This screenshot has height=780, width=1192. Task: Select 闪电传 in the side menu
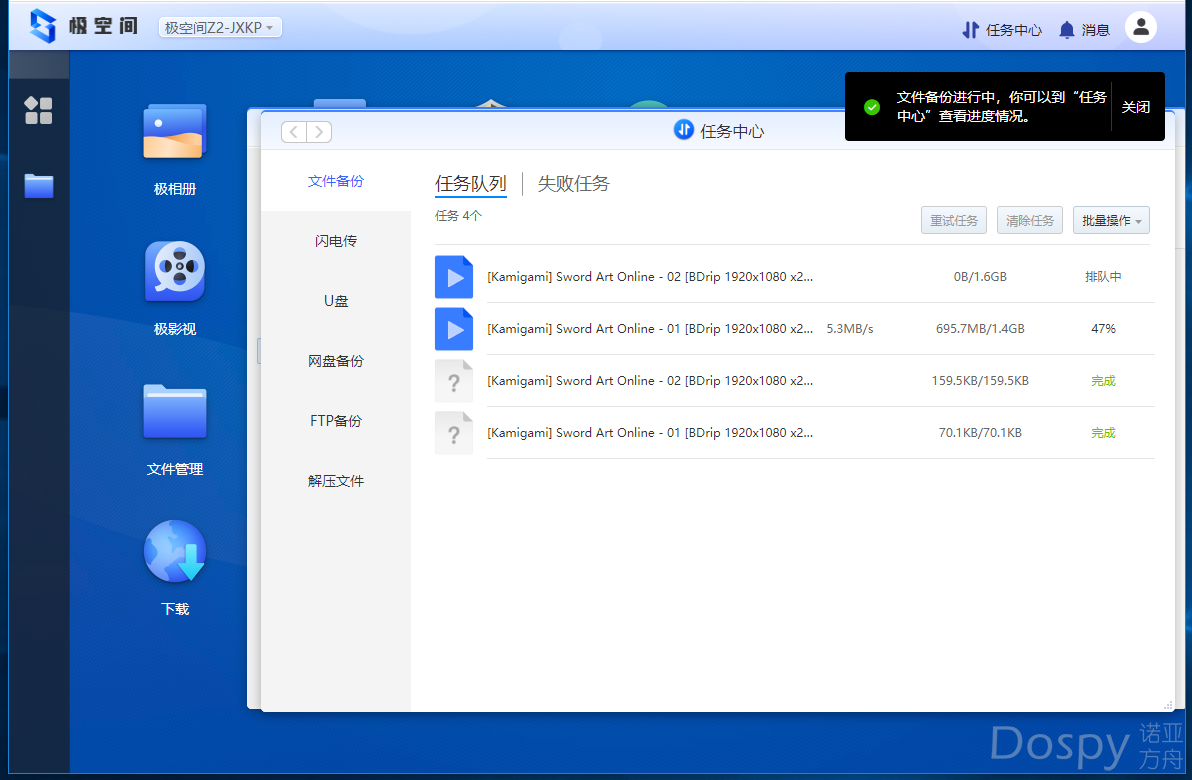pyautogui.click(x=335, y=241)
